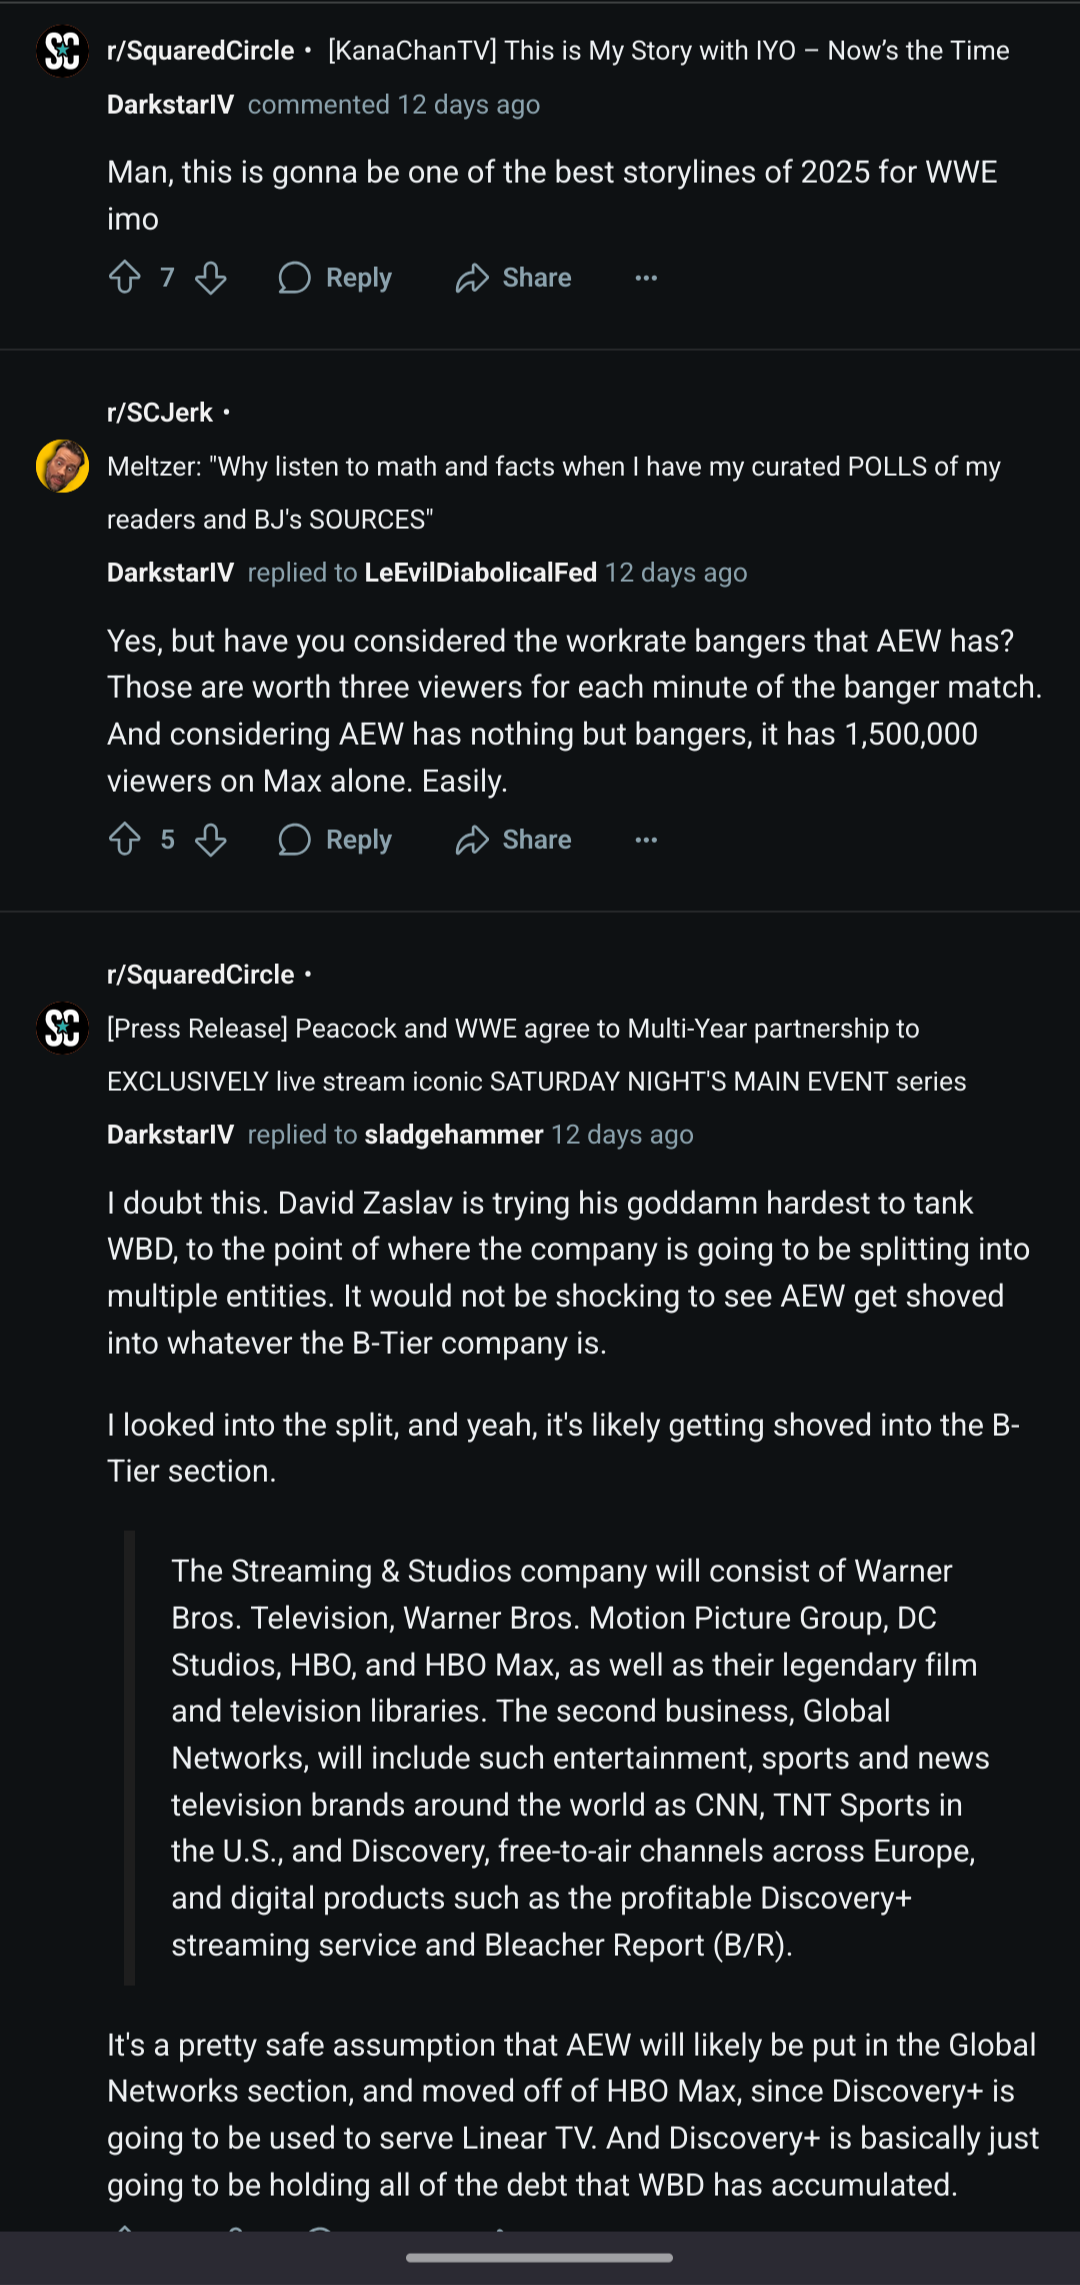Image resolution: width=1080 pixels, height=2285 pixels.
Task: Tap the SquaredCircle avatar on first comment
Action: tap(62, 51)
